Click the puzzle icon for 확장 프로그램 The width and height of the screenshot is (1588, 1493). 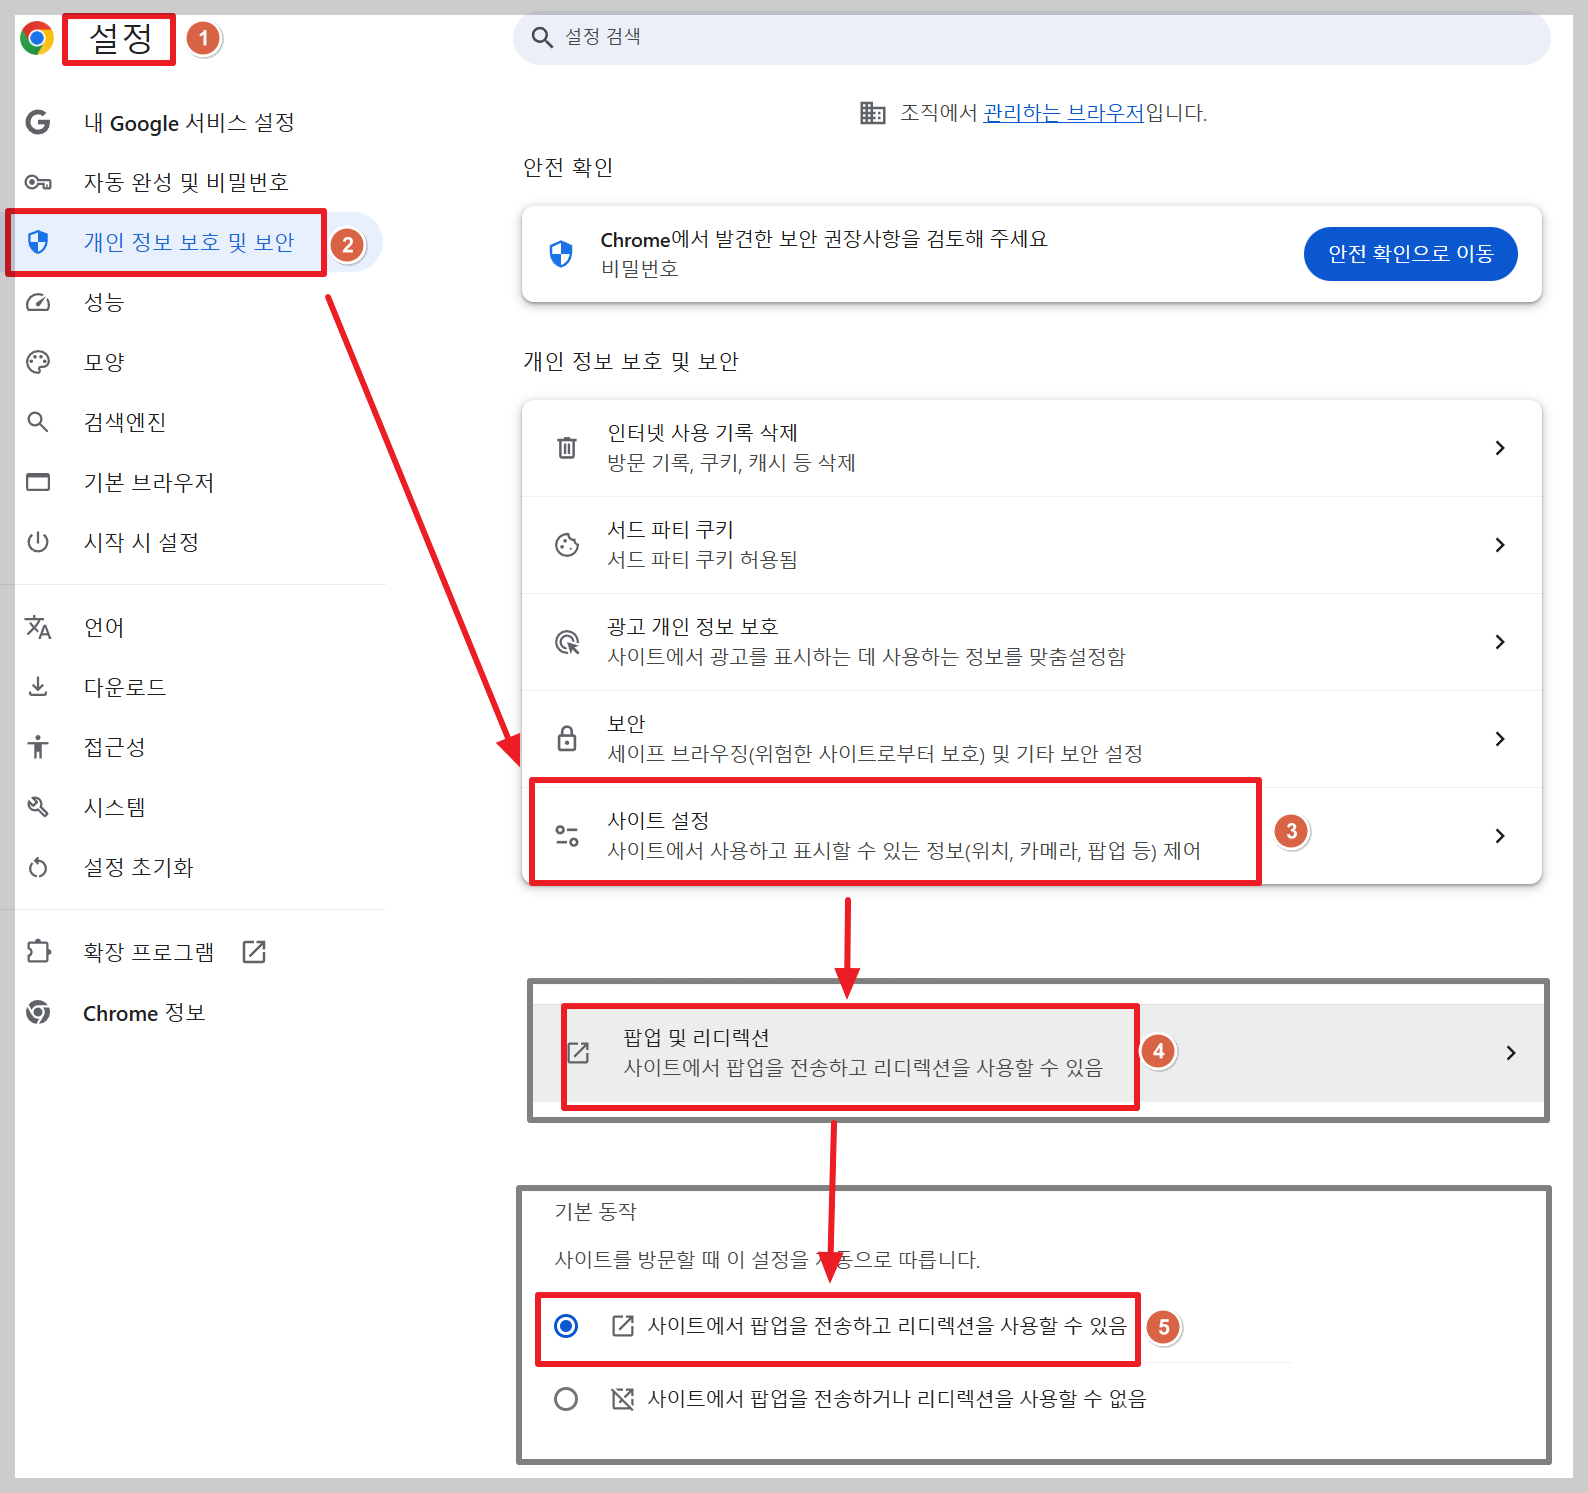[38, 951]
